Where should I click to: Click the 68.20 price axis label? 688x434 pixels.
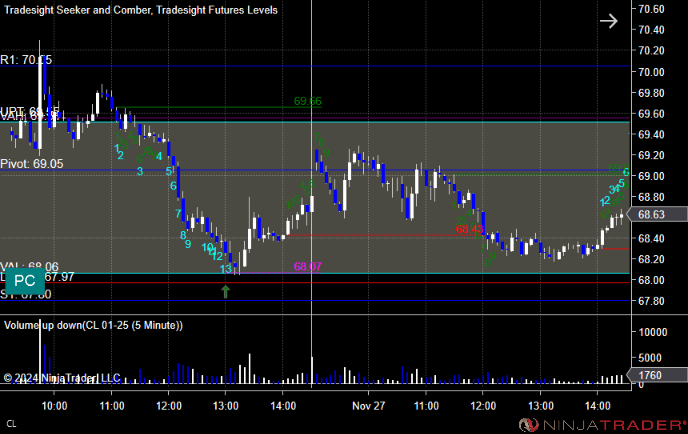[x=651, y=259]
